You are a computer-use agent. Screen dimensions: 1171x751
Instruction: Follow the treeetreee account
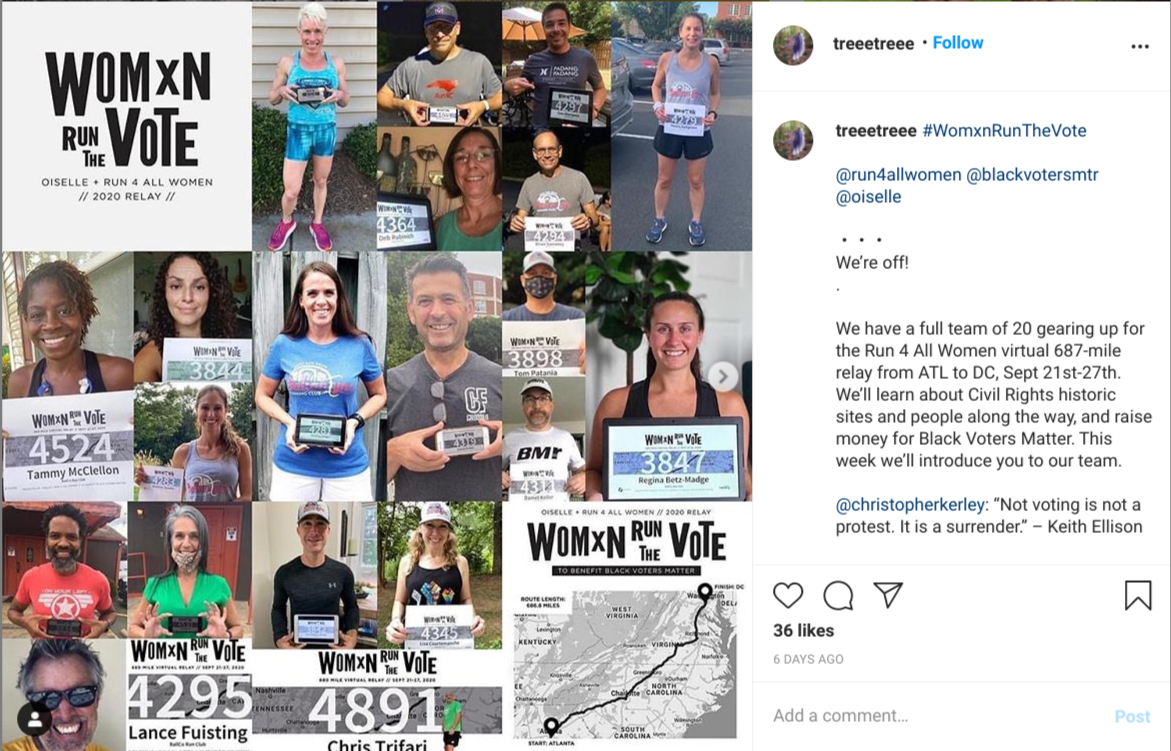tap(957, 43)
